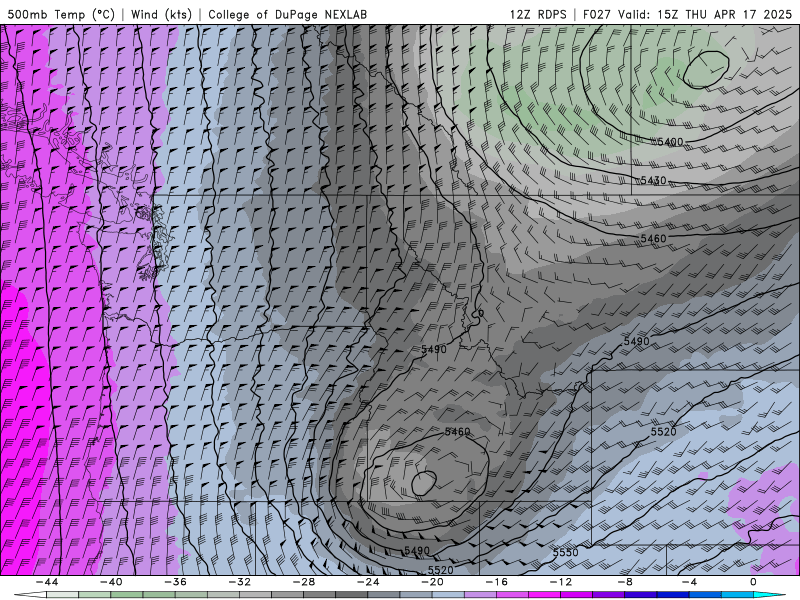800x600 pixels.
Task: Click the -4 colorbar tick label
Action: [689, 582]
